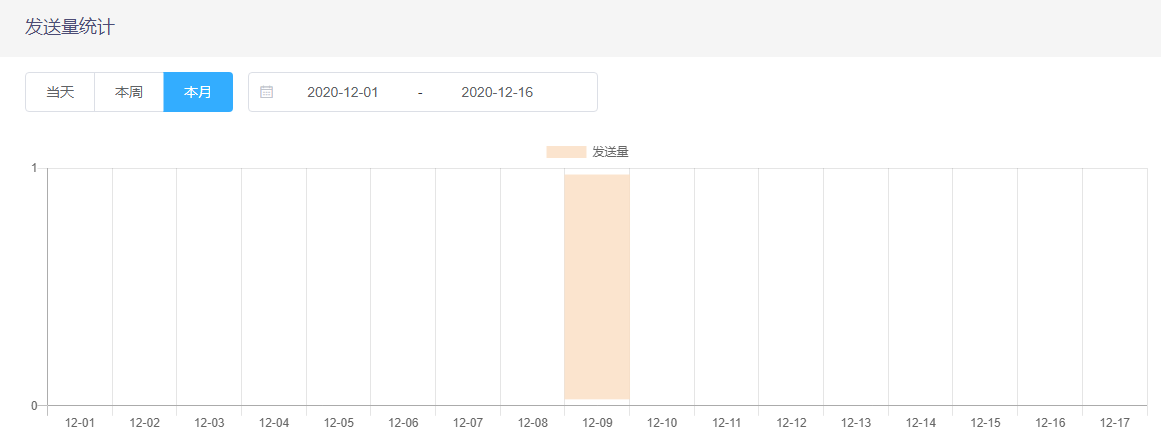Select the 本周 (this week) filter
The image size is (1161, 445).
point(129,92)
